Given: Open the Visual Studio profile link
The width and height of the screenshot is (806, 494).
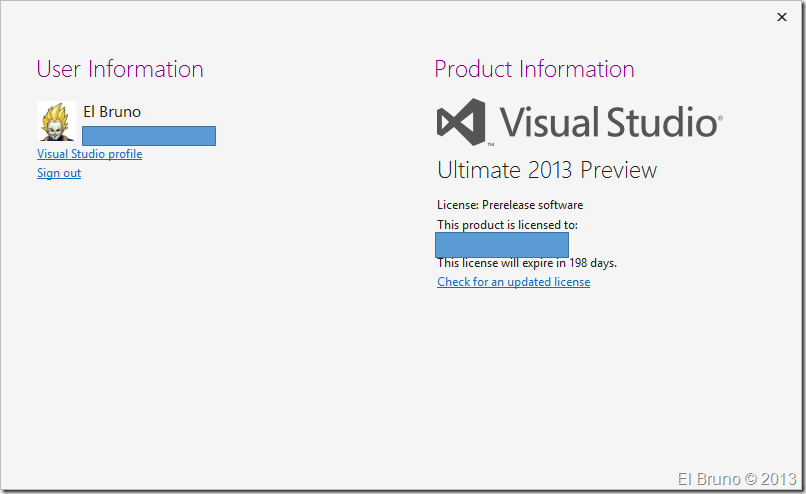Looking at the screenshot, I should pyautogui.click(x=89, y=154).
